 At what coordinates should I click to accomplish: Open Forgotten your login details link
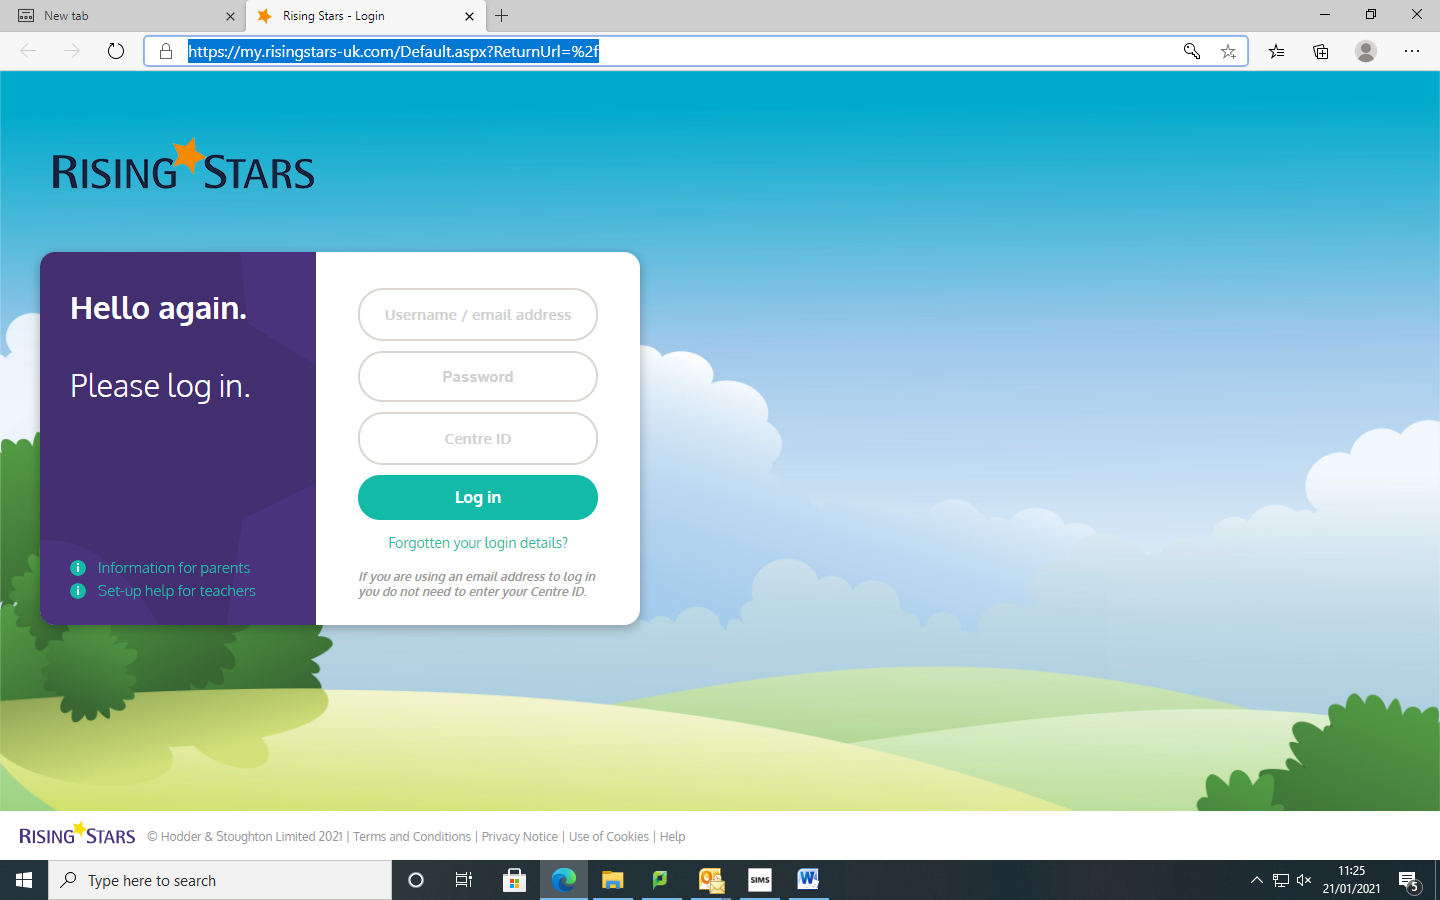(478, 543)
